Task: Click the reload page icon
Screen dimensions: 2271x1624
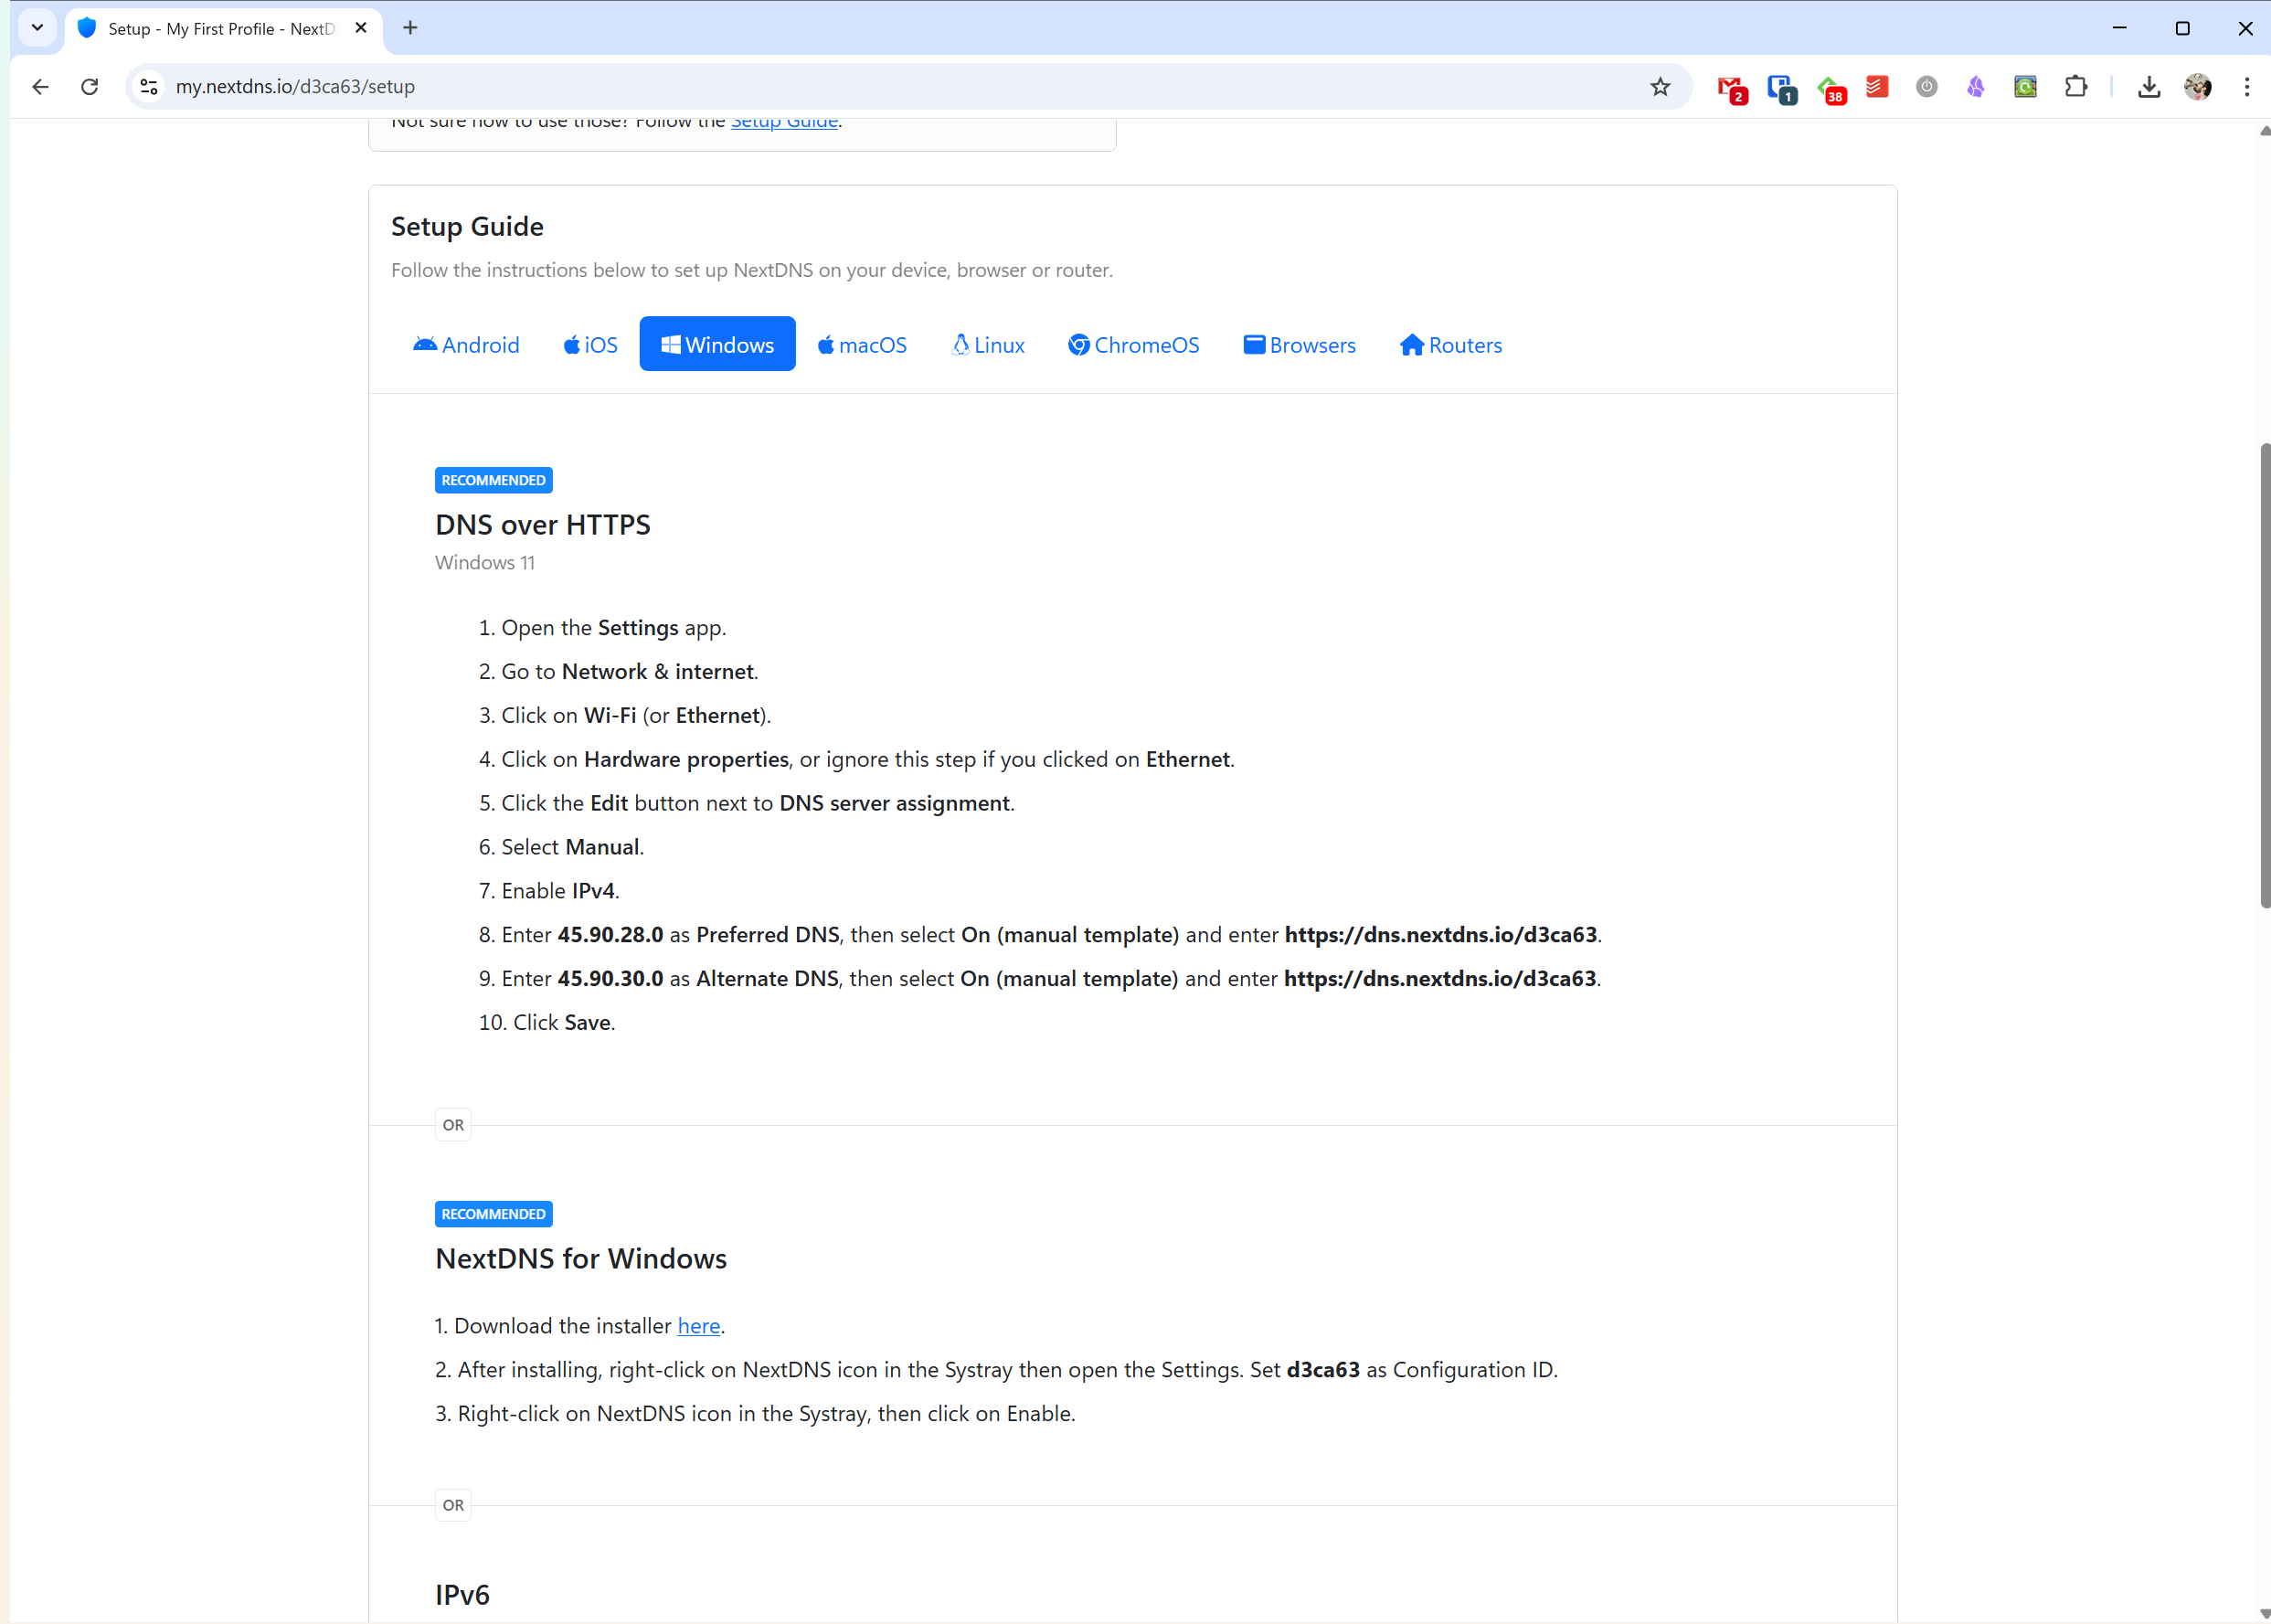Action: [90, 87]
